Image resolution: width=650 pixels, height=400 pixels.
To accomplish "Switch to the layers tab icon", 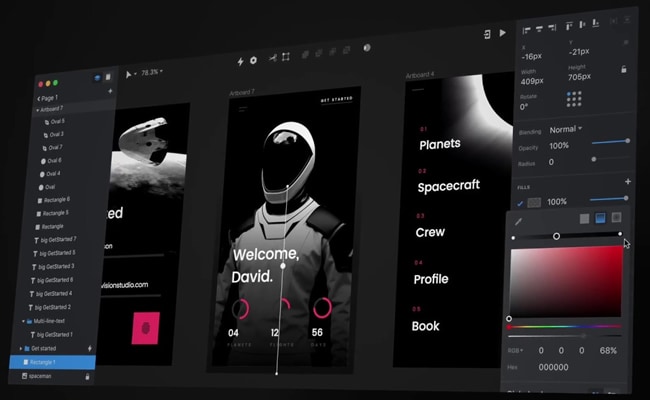I will pyautogui.click(x=97, y=78).
